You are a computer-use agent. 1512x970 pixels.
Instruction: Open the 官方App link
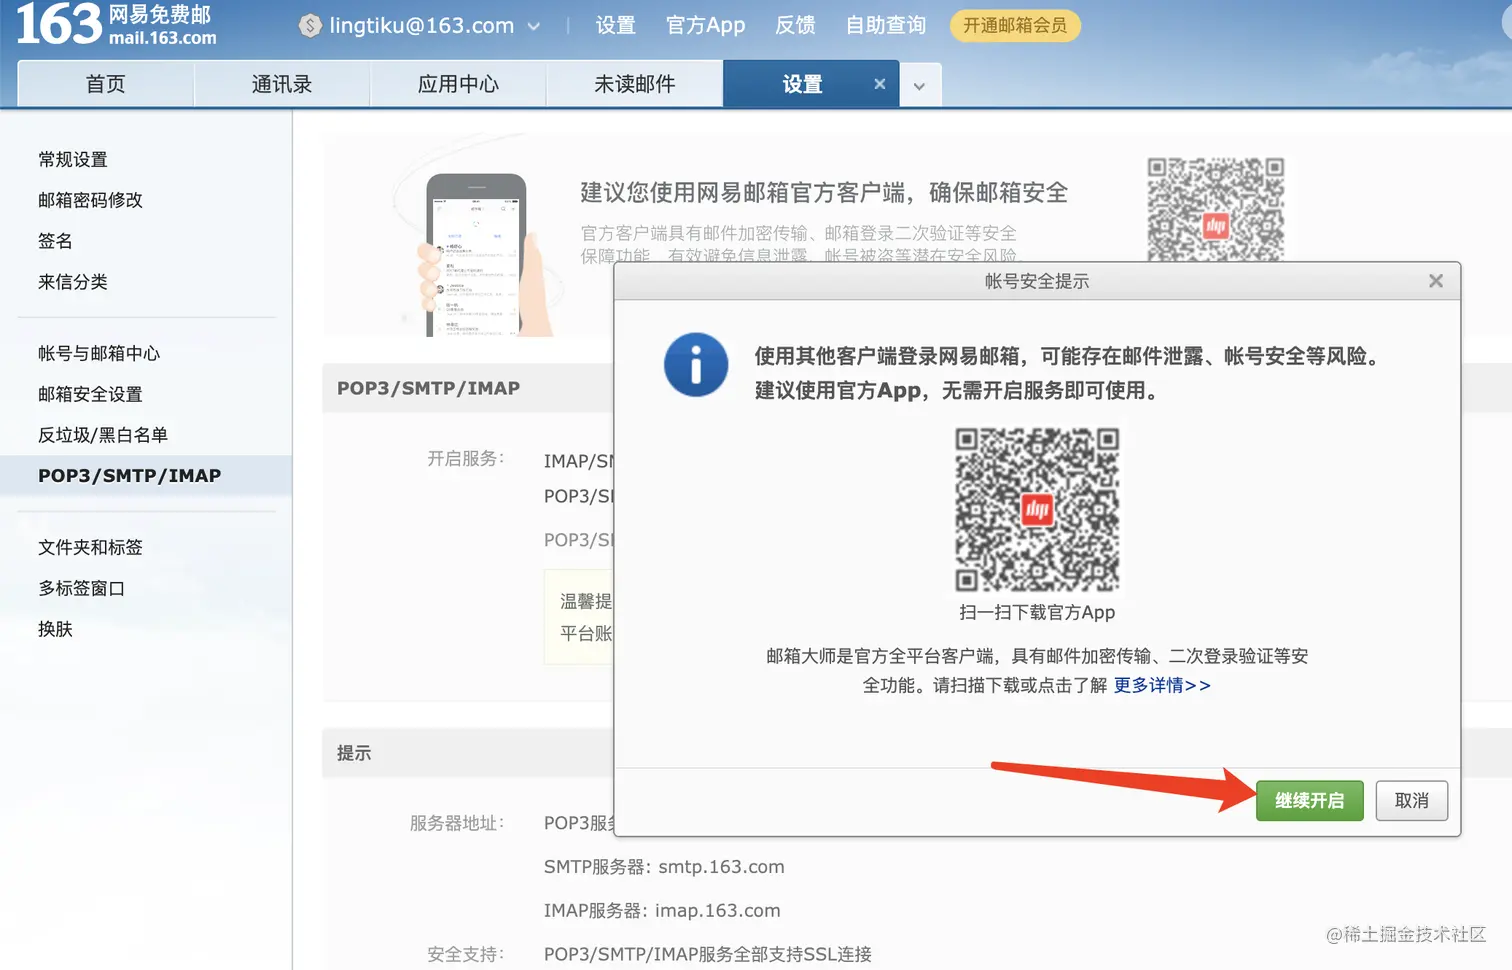tap(705, 26)
